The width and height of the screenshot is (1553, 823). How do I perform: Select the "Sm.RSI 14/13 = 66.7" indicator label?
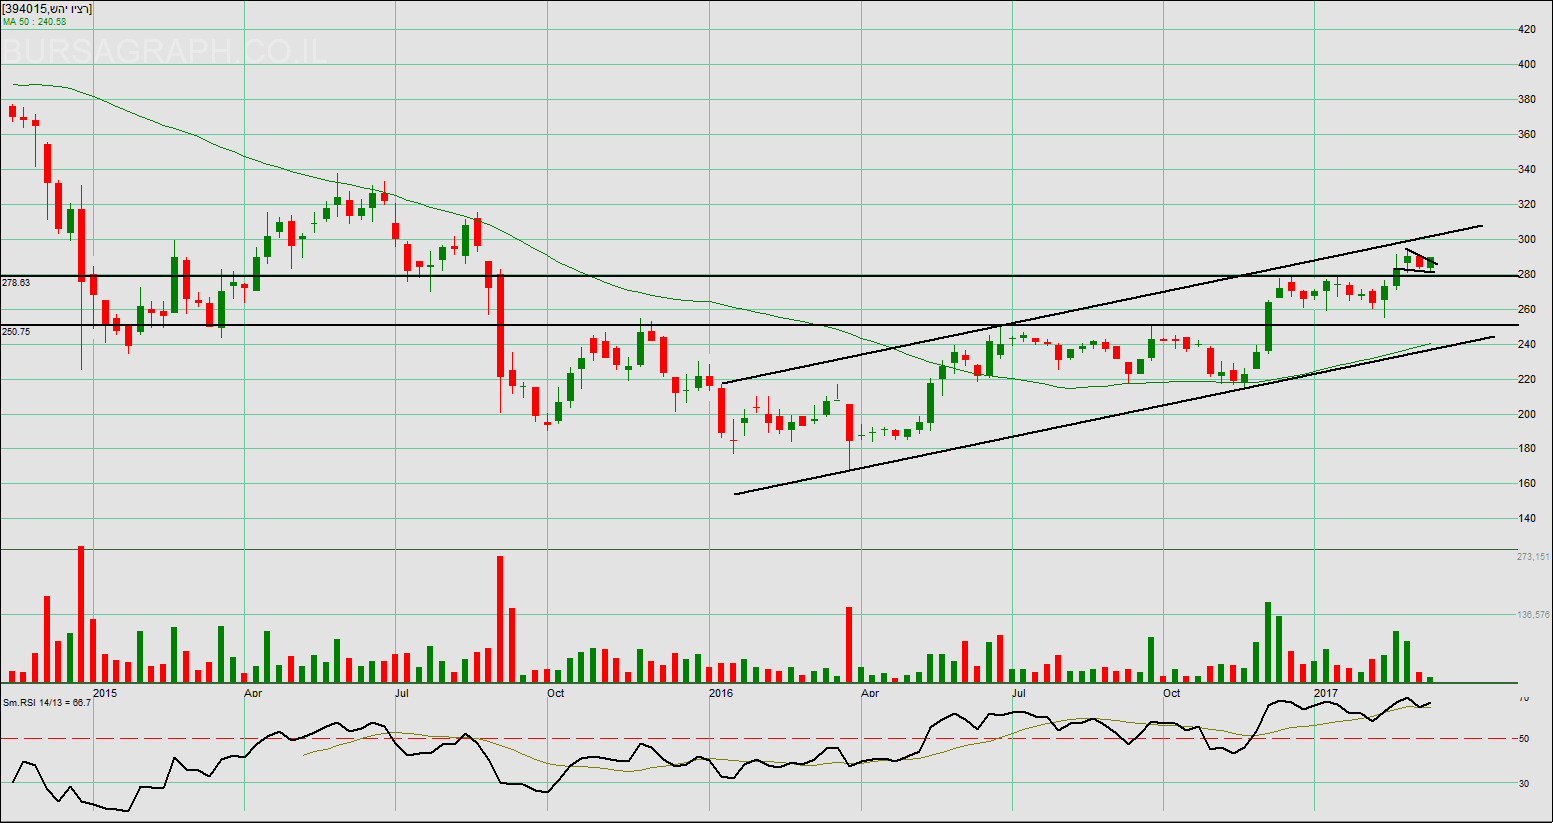pos(47,702)
